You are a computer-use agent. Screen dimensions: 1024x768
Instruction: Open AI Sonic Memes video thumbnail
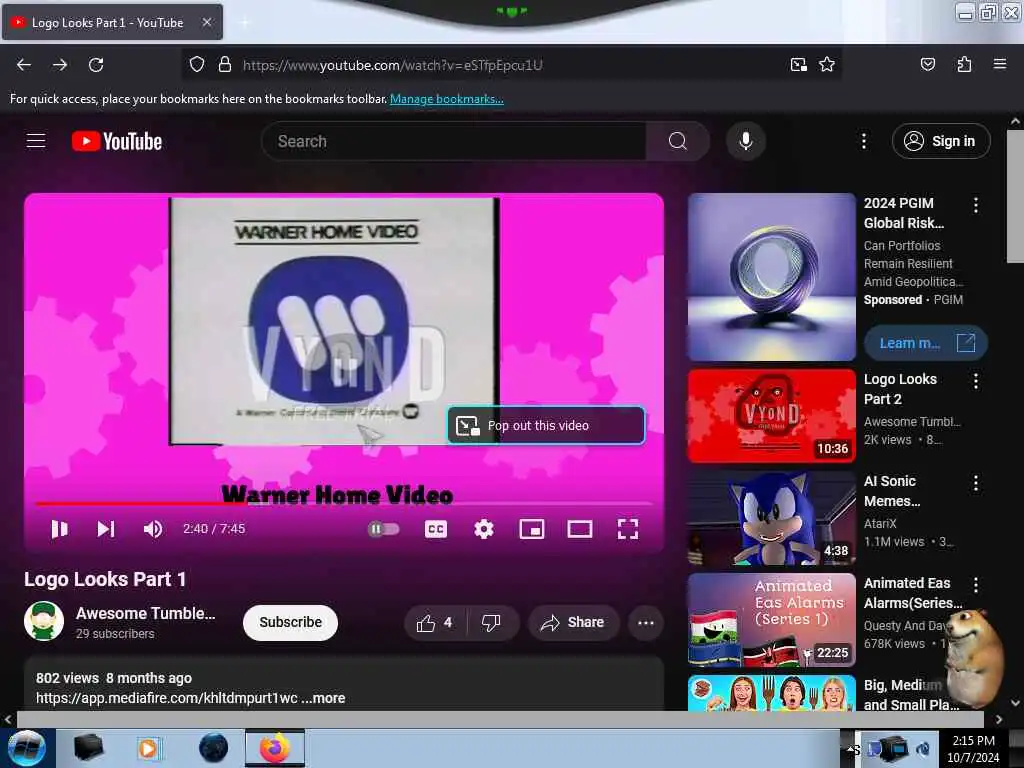point(771,518)
